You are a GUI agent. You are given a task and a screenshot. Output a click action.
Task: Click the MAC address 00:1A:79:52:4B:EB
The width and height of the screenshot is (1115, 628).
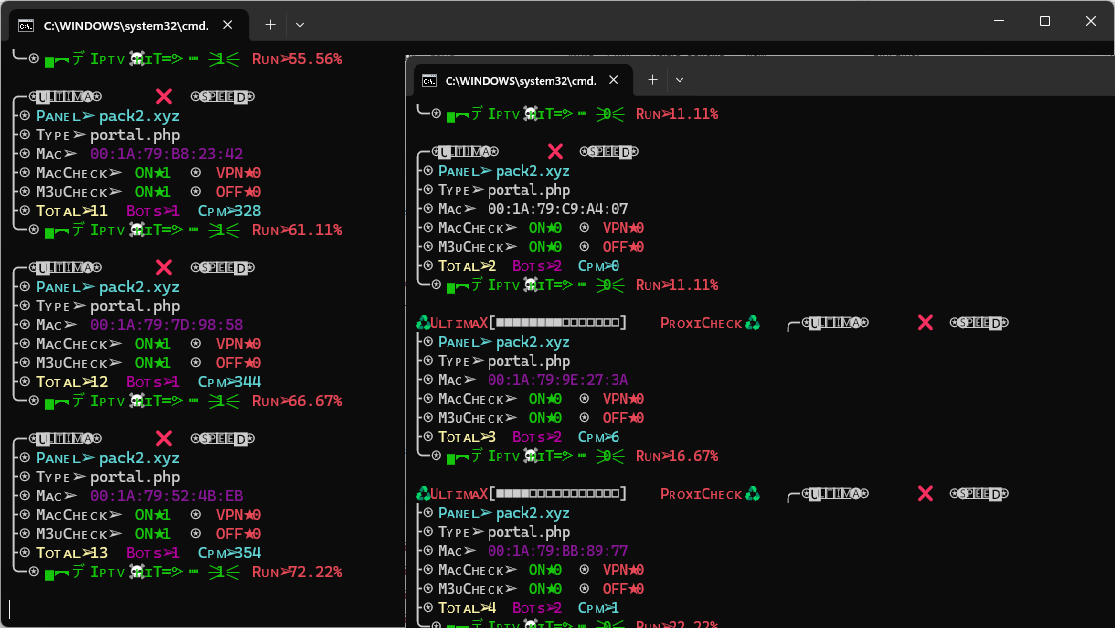[166, 496]
